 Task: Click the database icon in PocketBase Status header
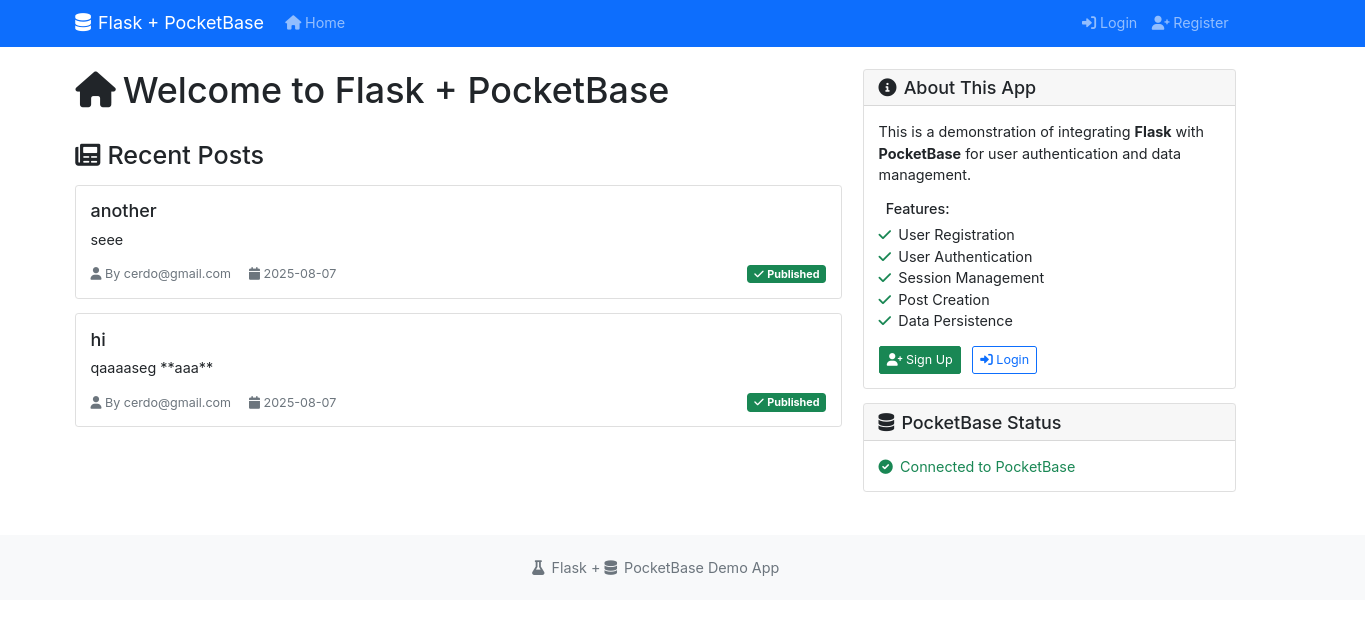(886, 422)
